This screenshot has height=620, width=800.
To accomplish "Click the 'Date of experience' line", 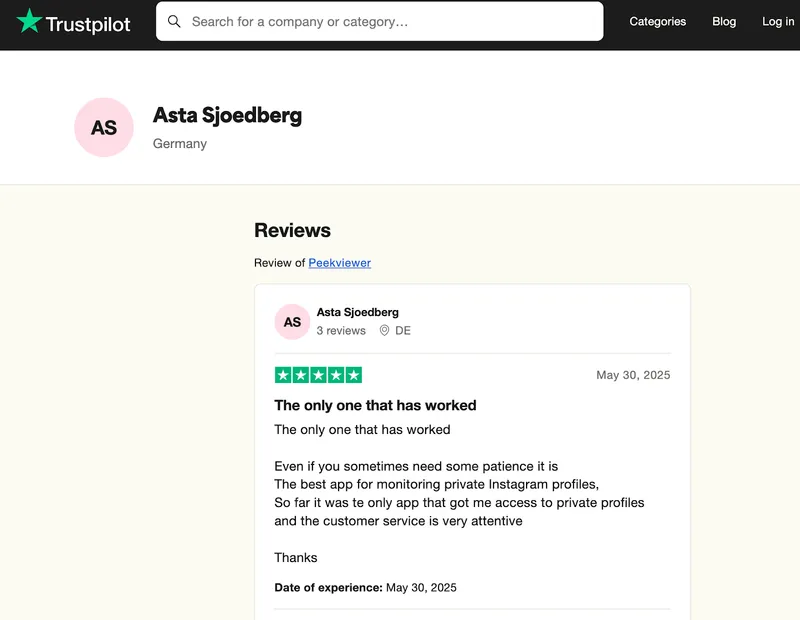I will [x=365, y=588].
